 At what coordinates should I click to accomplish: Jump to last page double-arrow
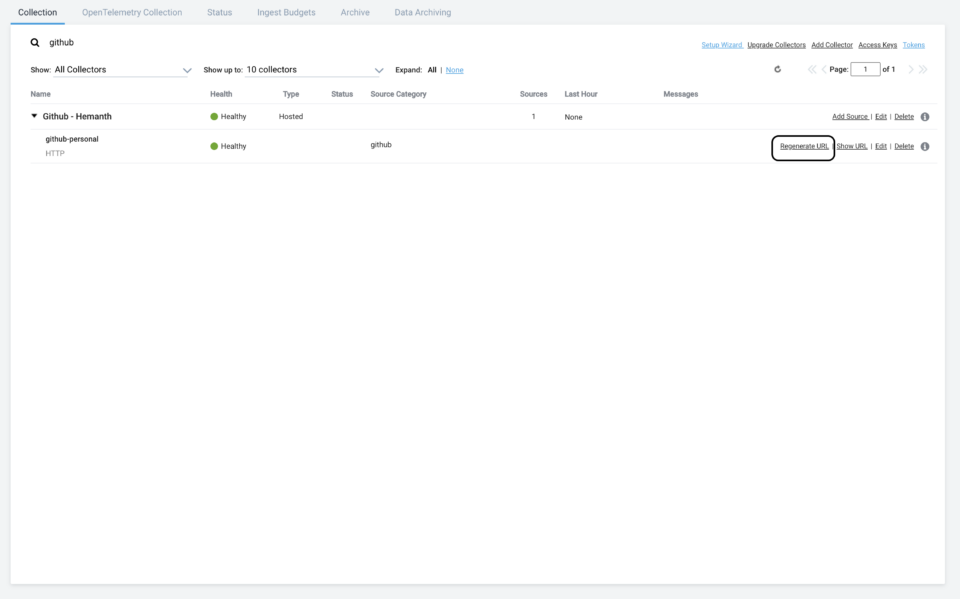922,69
